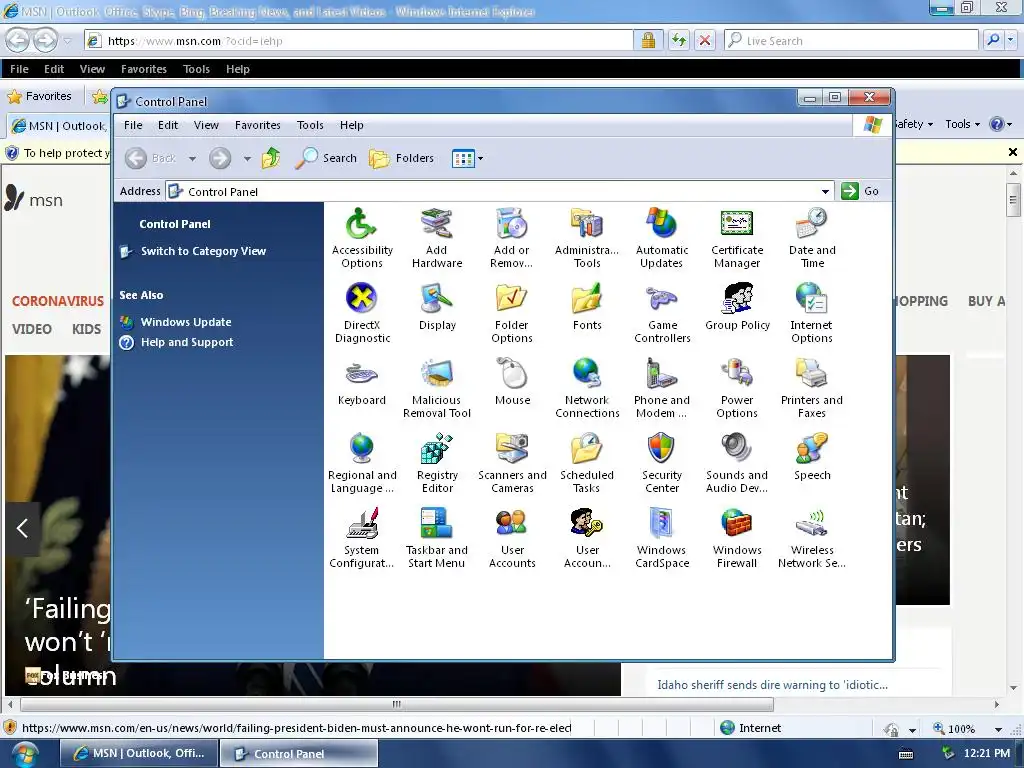The width and height of the screenshot is (1024, 768).
Task: Open Accessibility Options applet
Action: (361, 238)
